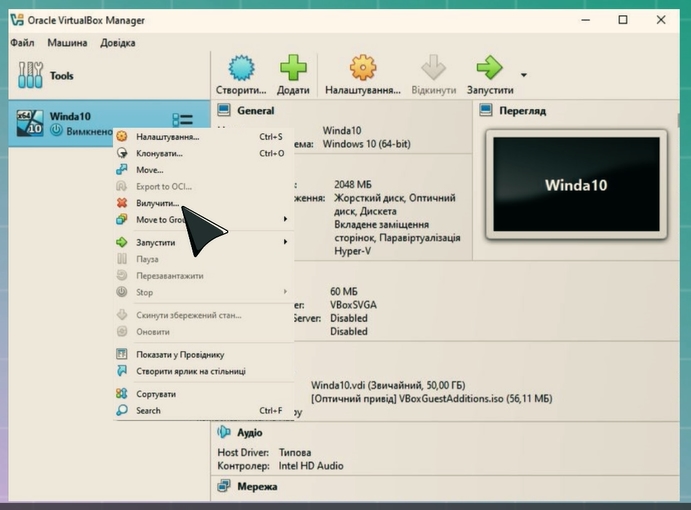Choose Клонувати... Ctrl+O in context menu
Image resolution: width=691 pixels, height=510 pixels.
click(203, 153)
